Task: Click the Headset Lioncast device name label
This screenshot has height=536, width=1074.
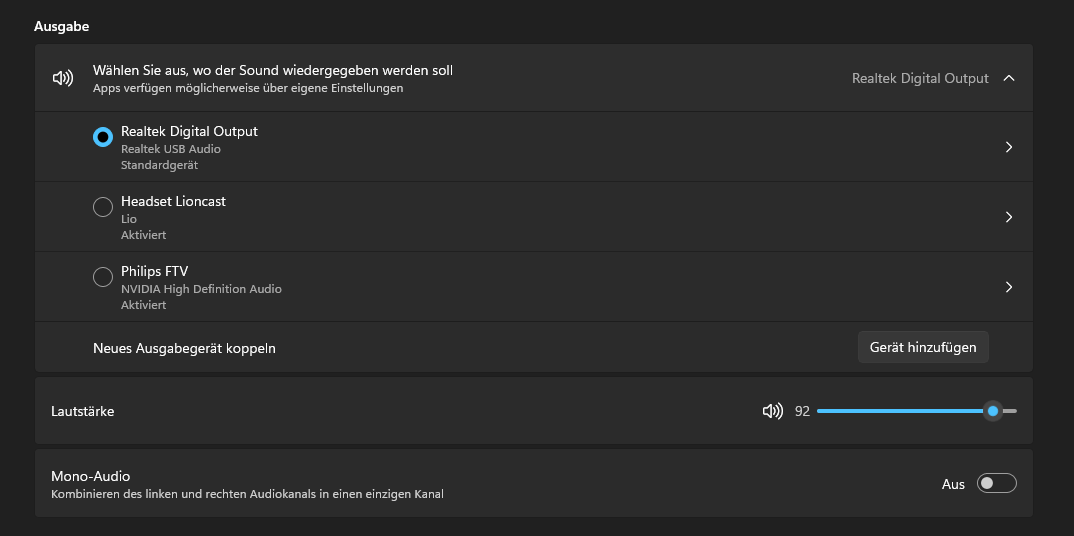Action: point(173,201)
